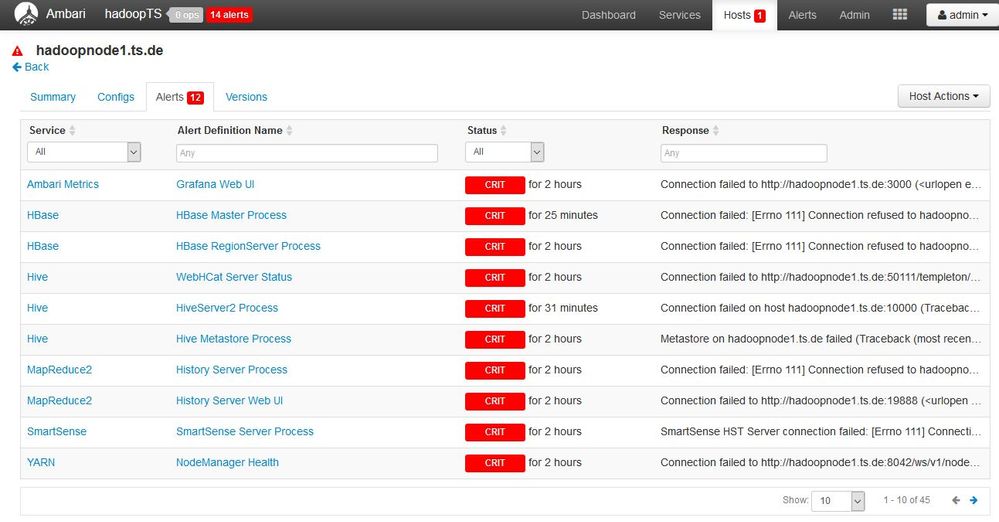Viewport: 999px width, 522px height.
Task: Open the Grafana Web UI alert link
Action: (215, 184)
